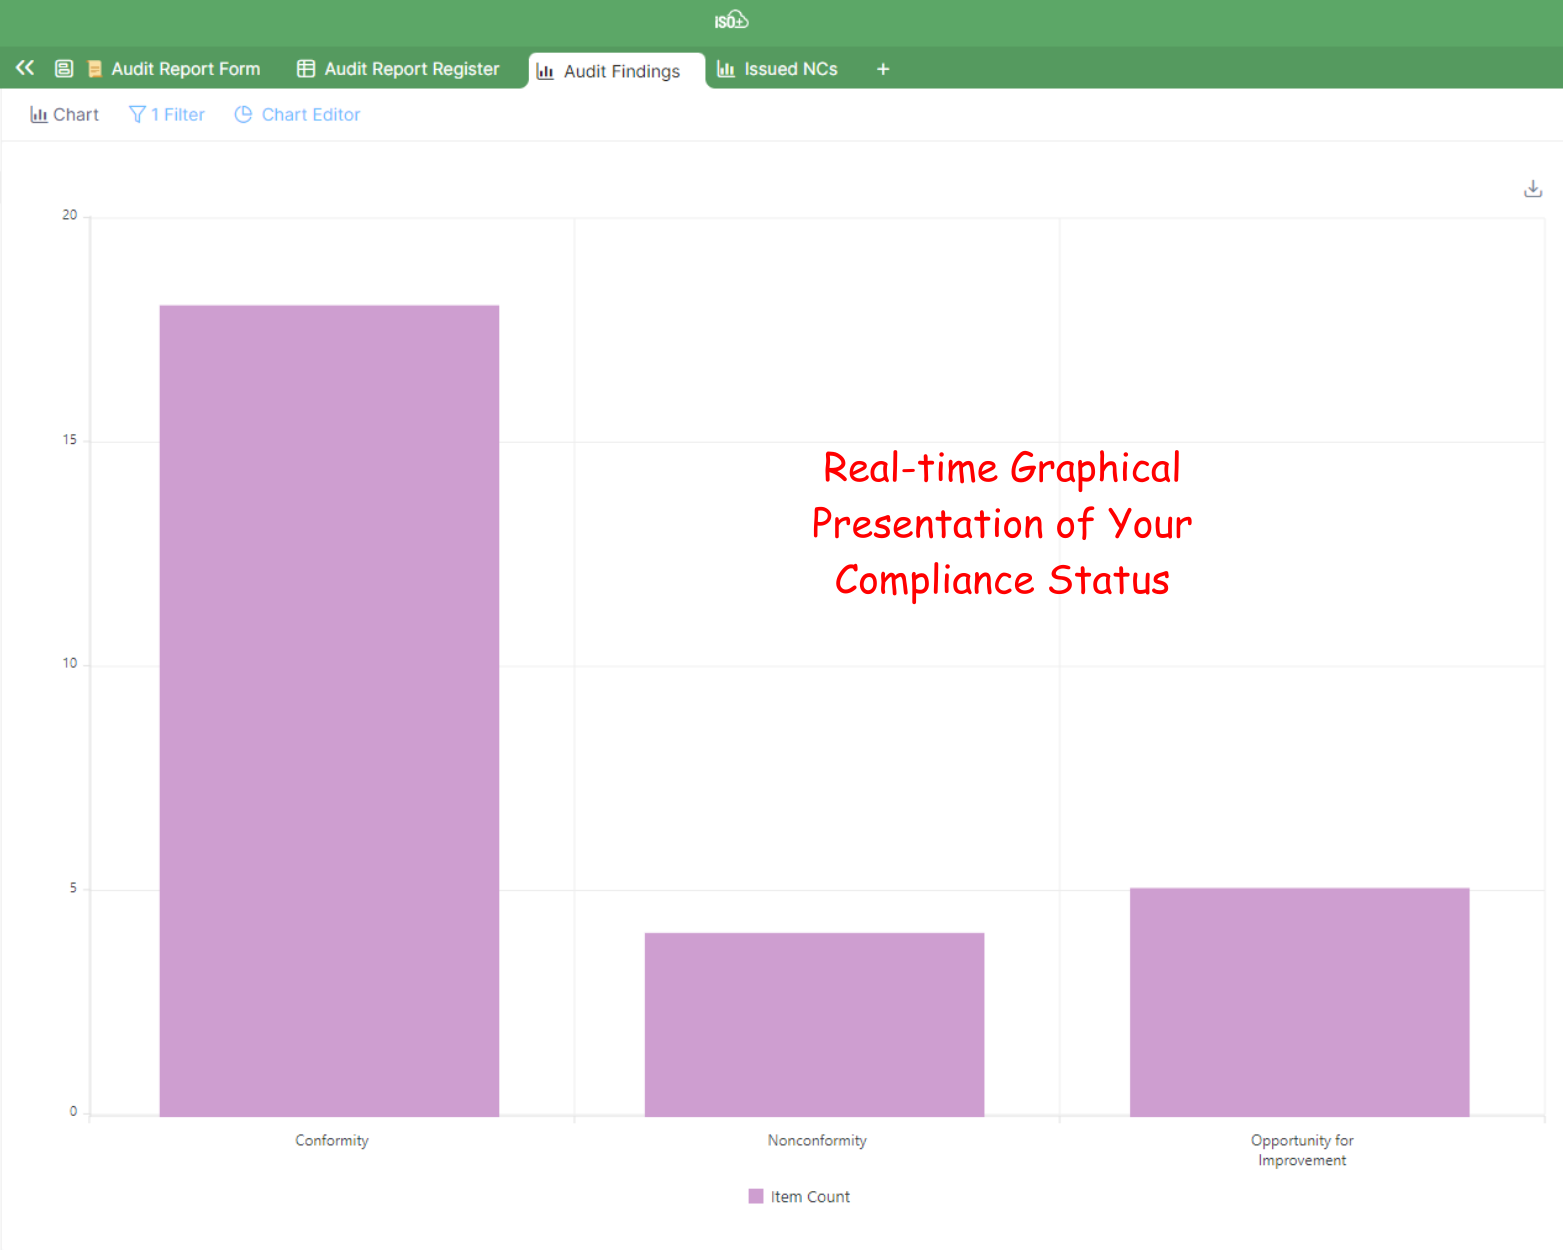Click the funnel filter icon
This screenshot has width=1563, height=1250.
(x=137, y=115)
